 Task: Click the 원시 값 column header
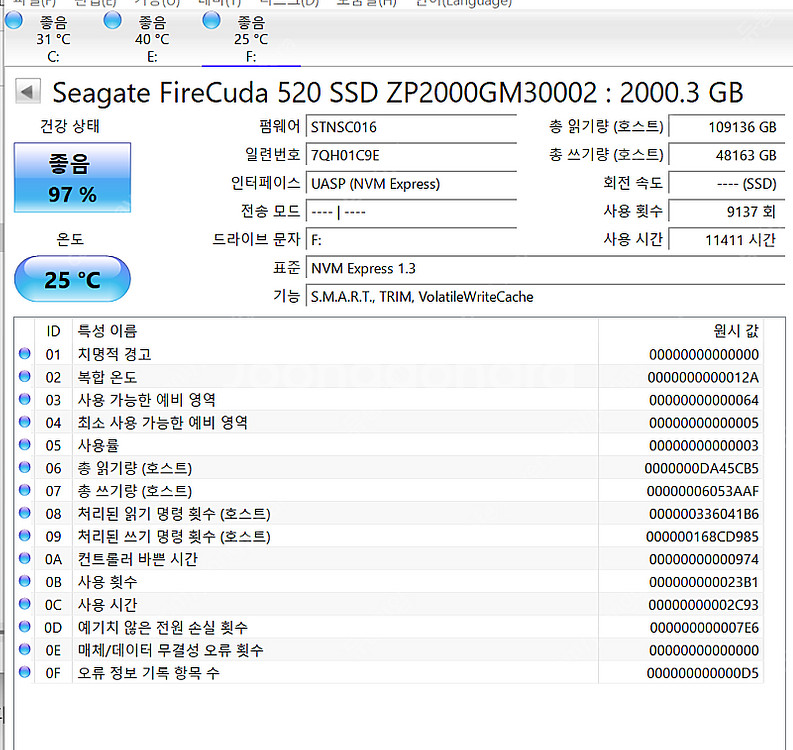[681, 331]
